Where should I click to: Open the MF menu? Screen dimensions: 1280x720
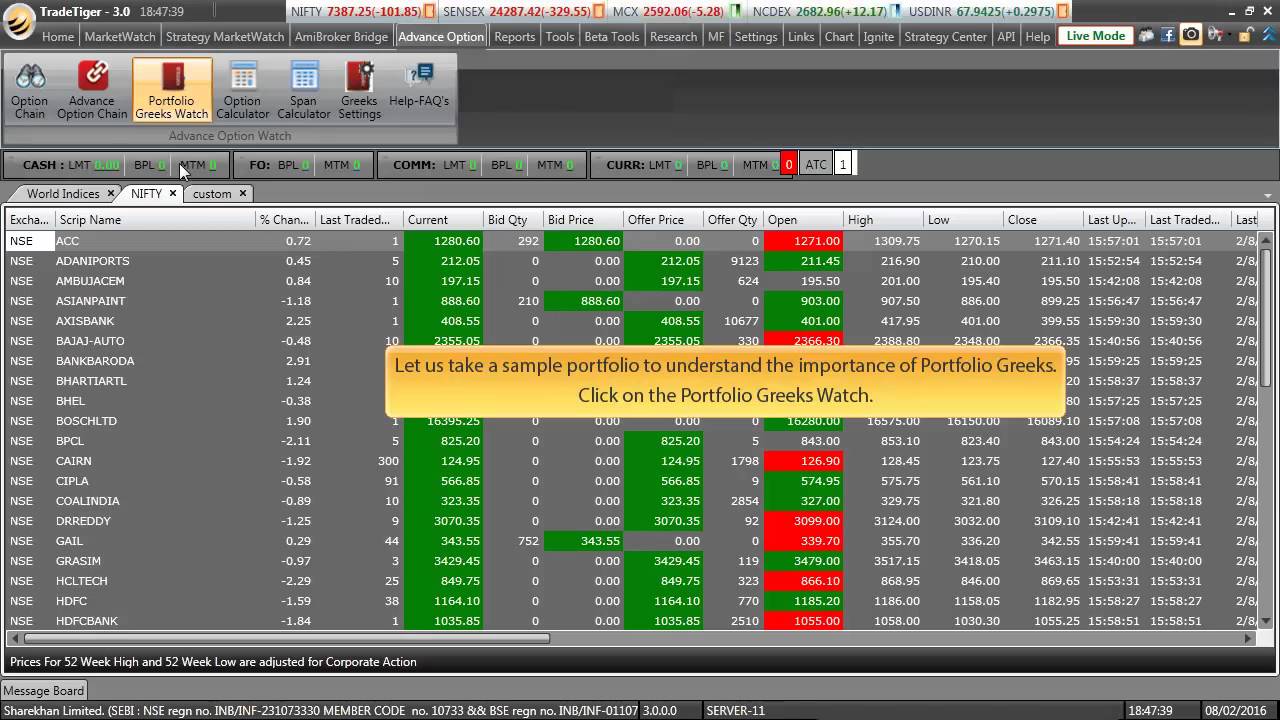(x=716, y=36)
